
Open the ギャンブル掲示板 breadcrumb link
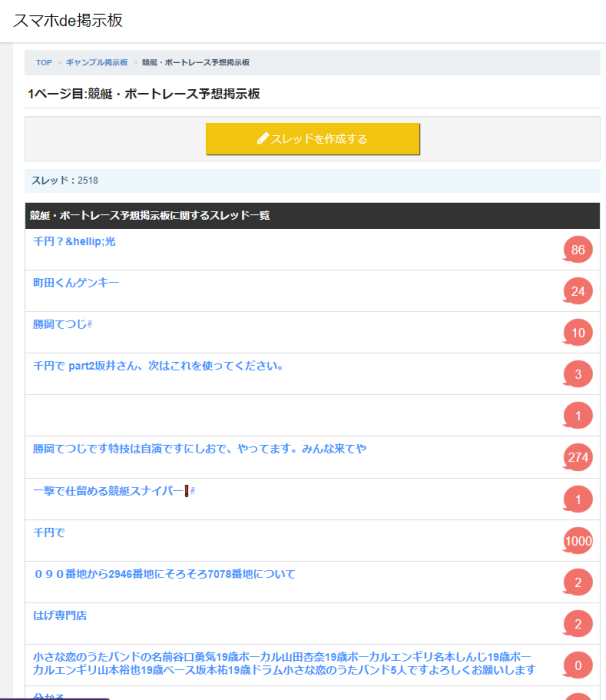pos(96,63)
